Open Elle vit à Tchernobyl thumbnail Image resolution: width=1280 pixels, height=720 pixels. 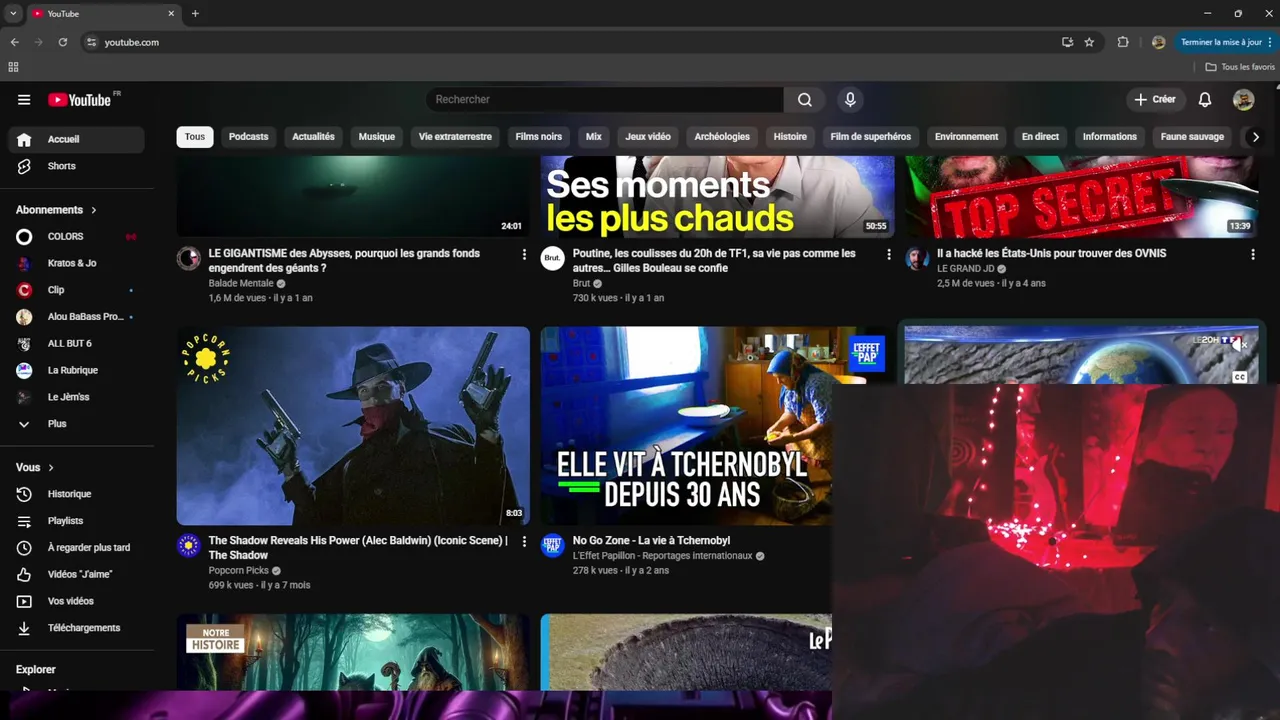pyautogui.click(x=686, y=426)
